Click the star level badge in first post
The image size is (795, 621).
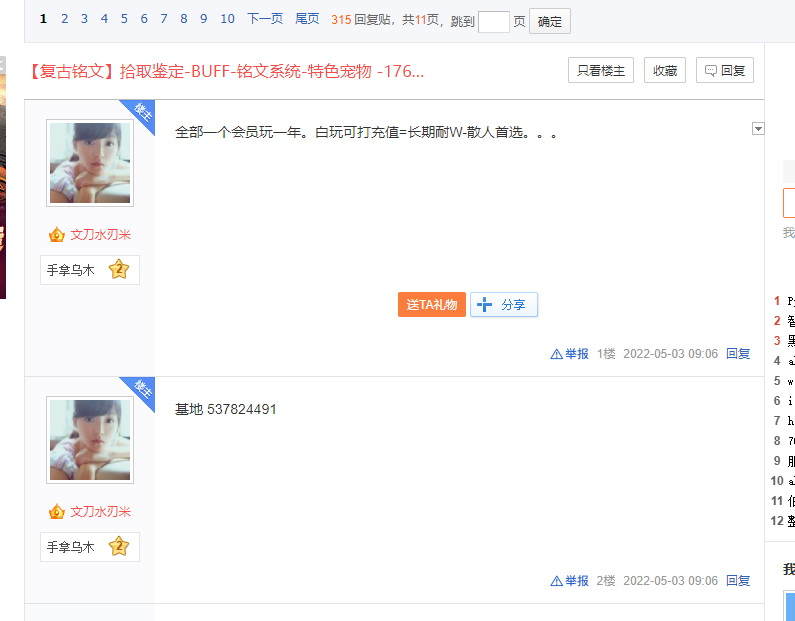(x=119, y=269)
